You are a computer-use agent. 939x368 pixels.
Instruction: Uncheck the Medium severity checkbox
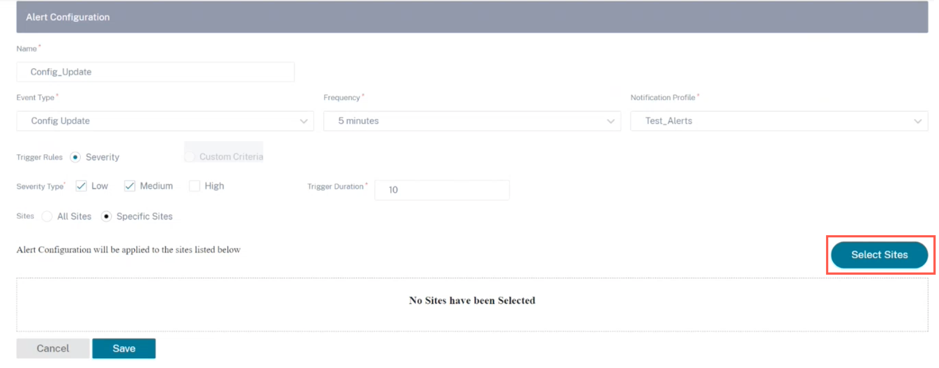[x=130, y=186]
